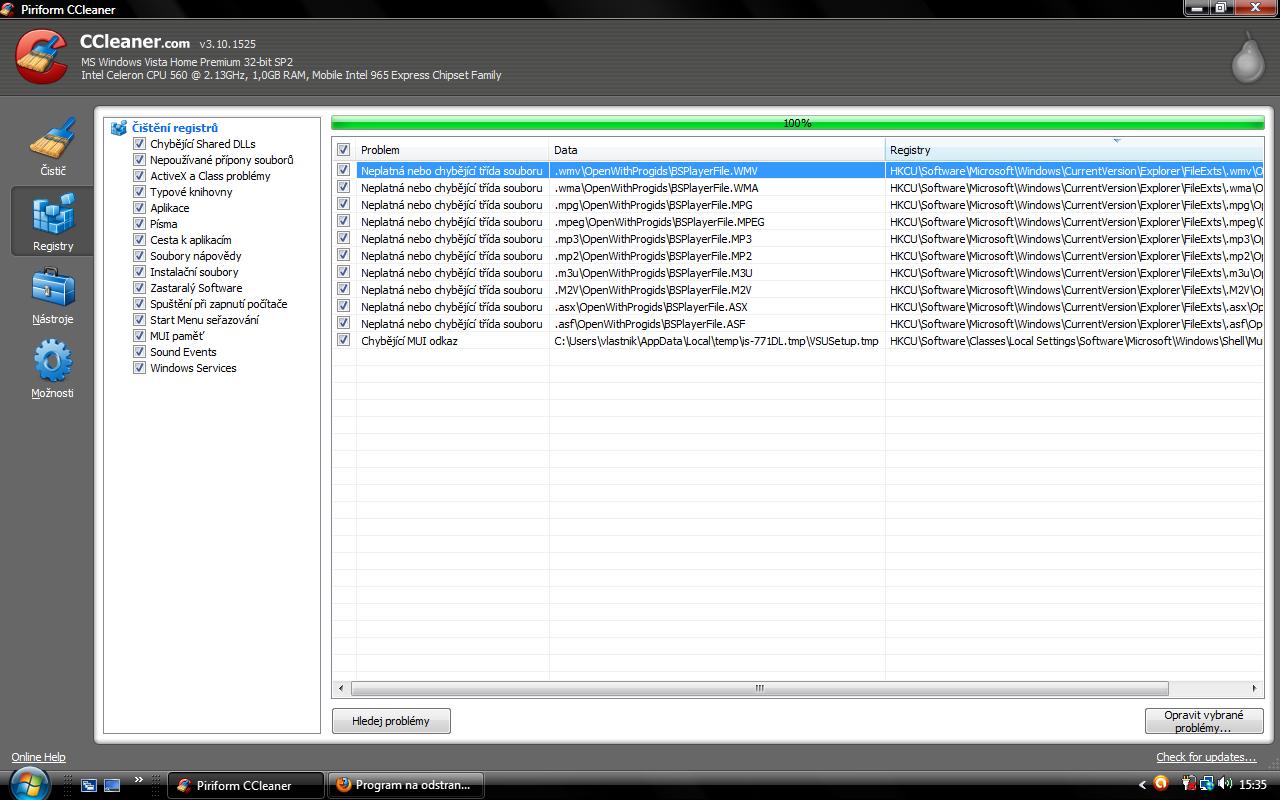Select the BSPlayerFile.MP2 result row
The width and height of the screenshot is (1280, 800).
tap(798, 256)
